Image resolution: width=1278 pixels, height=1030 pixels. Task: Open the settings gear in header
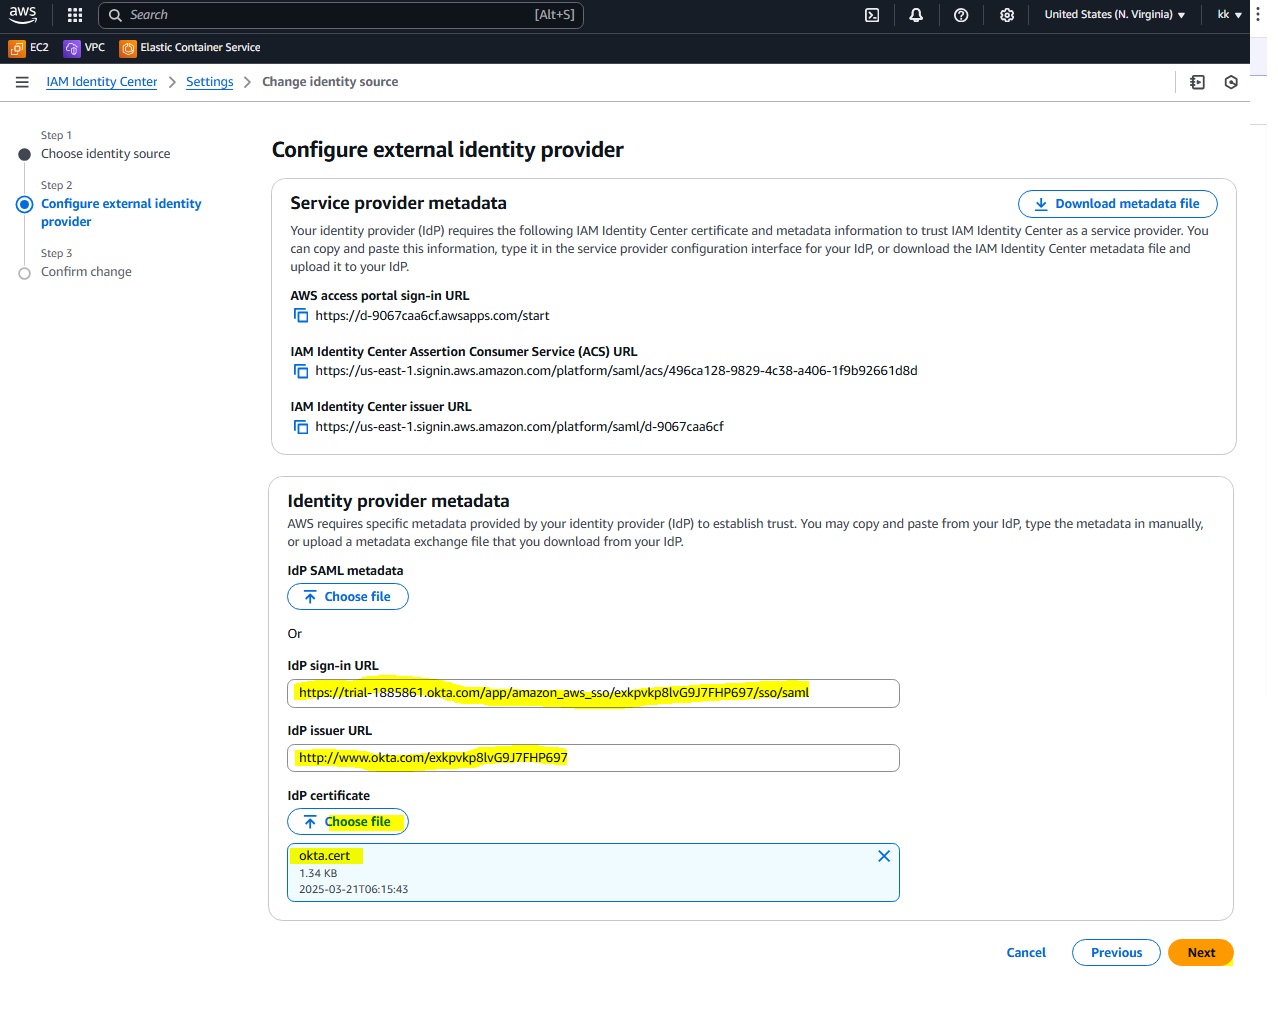click(1007, 15)
